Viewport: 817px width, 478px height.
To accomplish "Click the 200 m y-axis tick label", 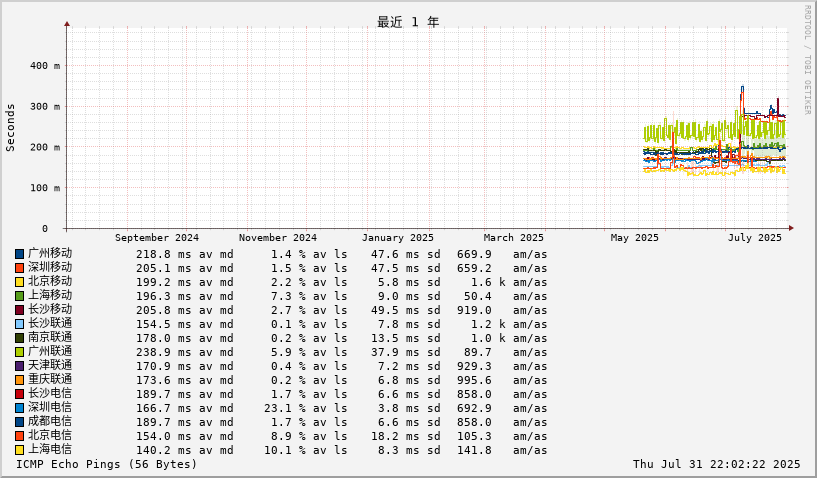I will click(x=45, y=147).
